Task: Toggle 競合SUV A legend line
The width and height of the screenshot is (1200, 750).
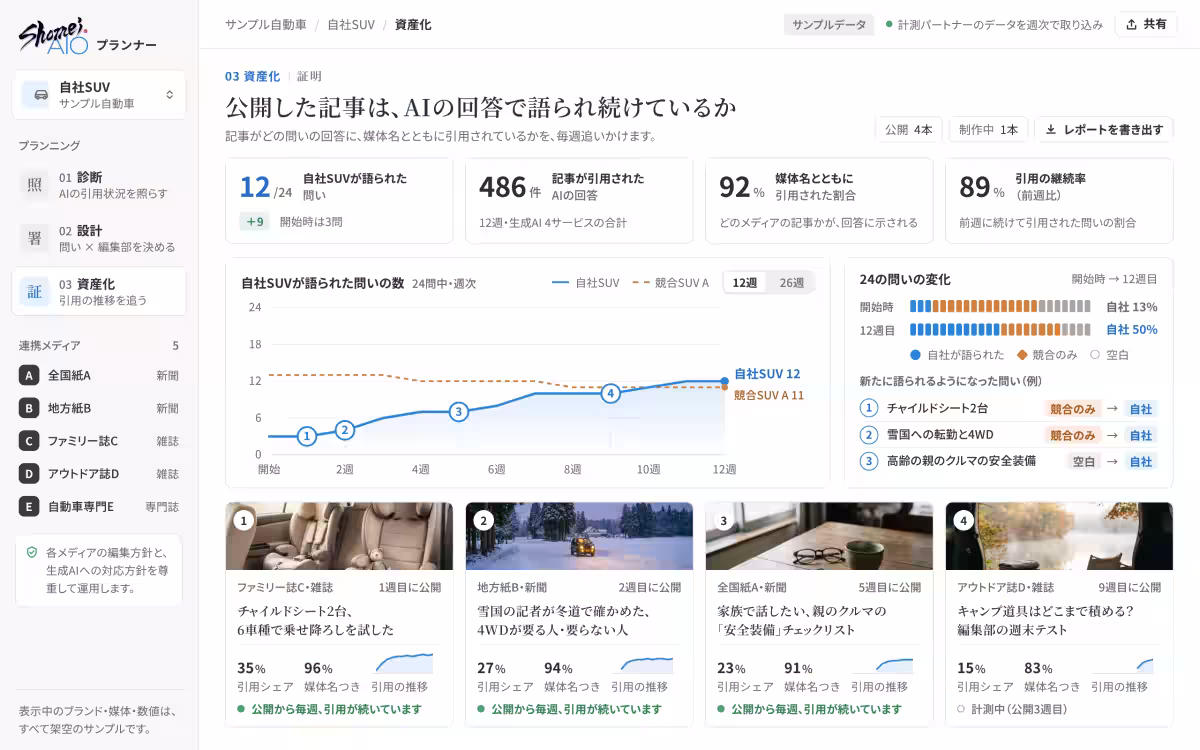Action: point(671,282)
